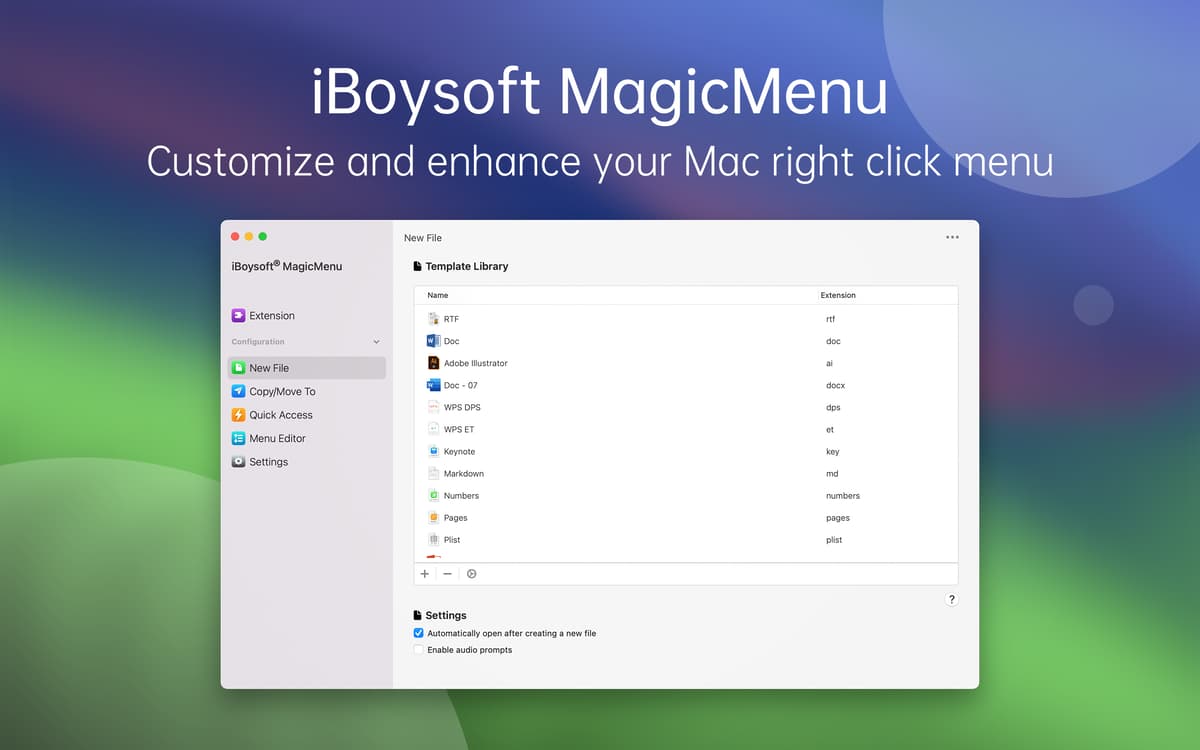Enable audio prompts checkbox
This screenshot has height=750, width=1200.
click(x=419, y=650)
